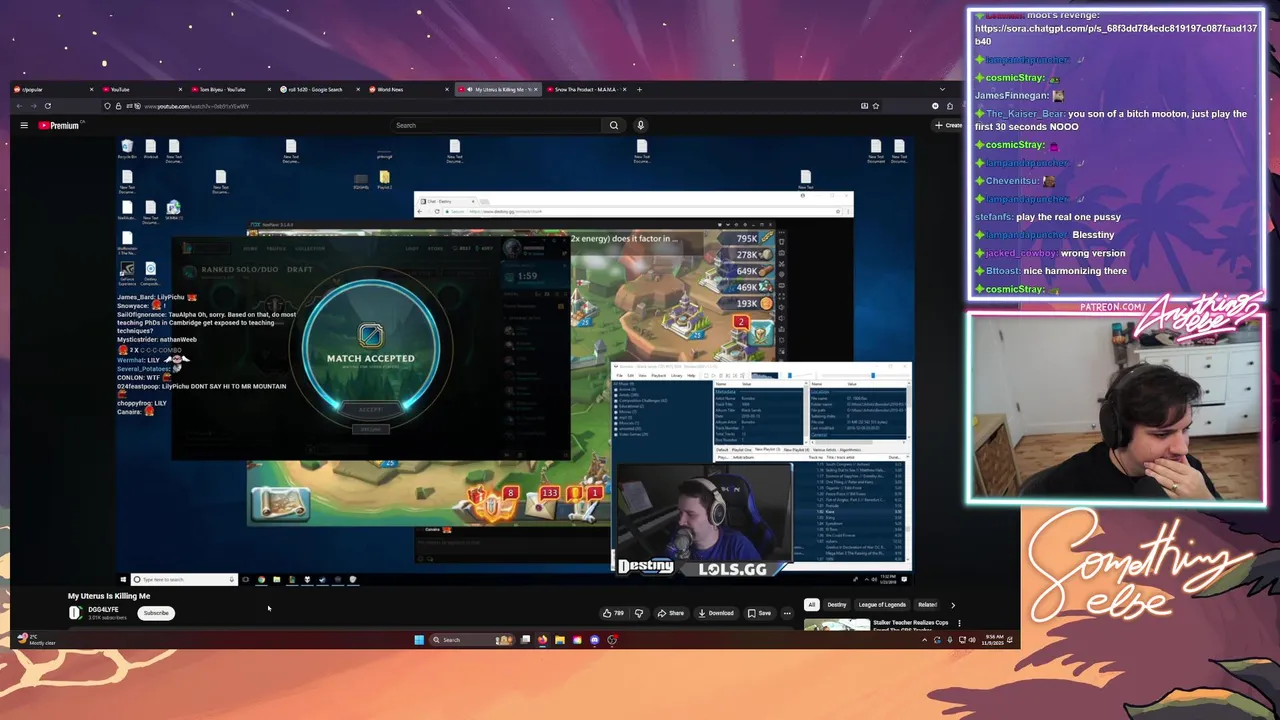Click the browser address bar URL
The image size is (1280, 720).
click(x=197, y=106)
